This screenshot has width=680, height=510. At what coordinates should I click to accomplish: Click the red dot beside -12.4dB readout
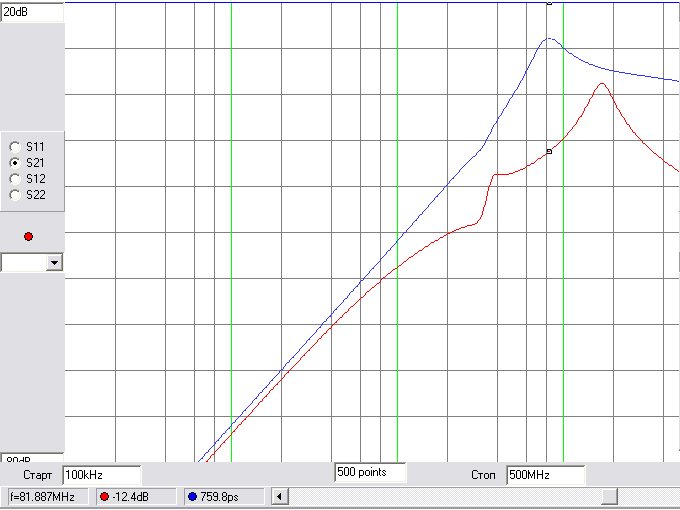click(104, 496)
